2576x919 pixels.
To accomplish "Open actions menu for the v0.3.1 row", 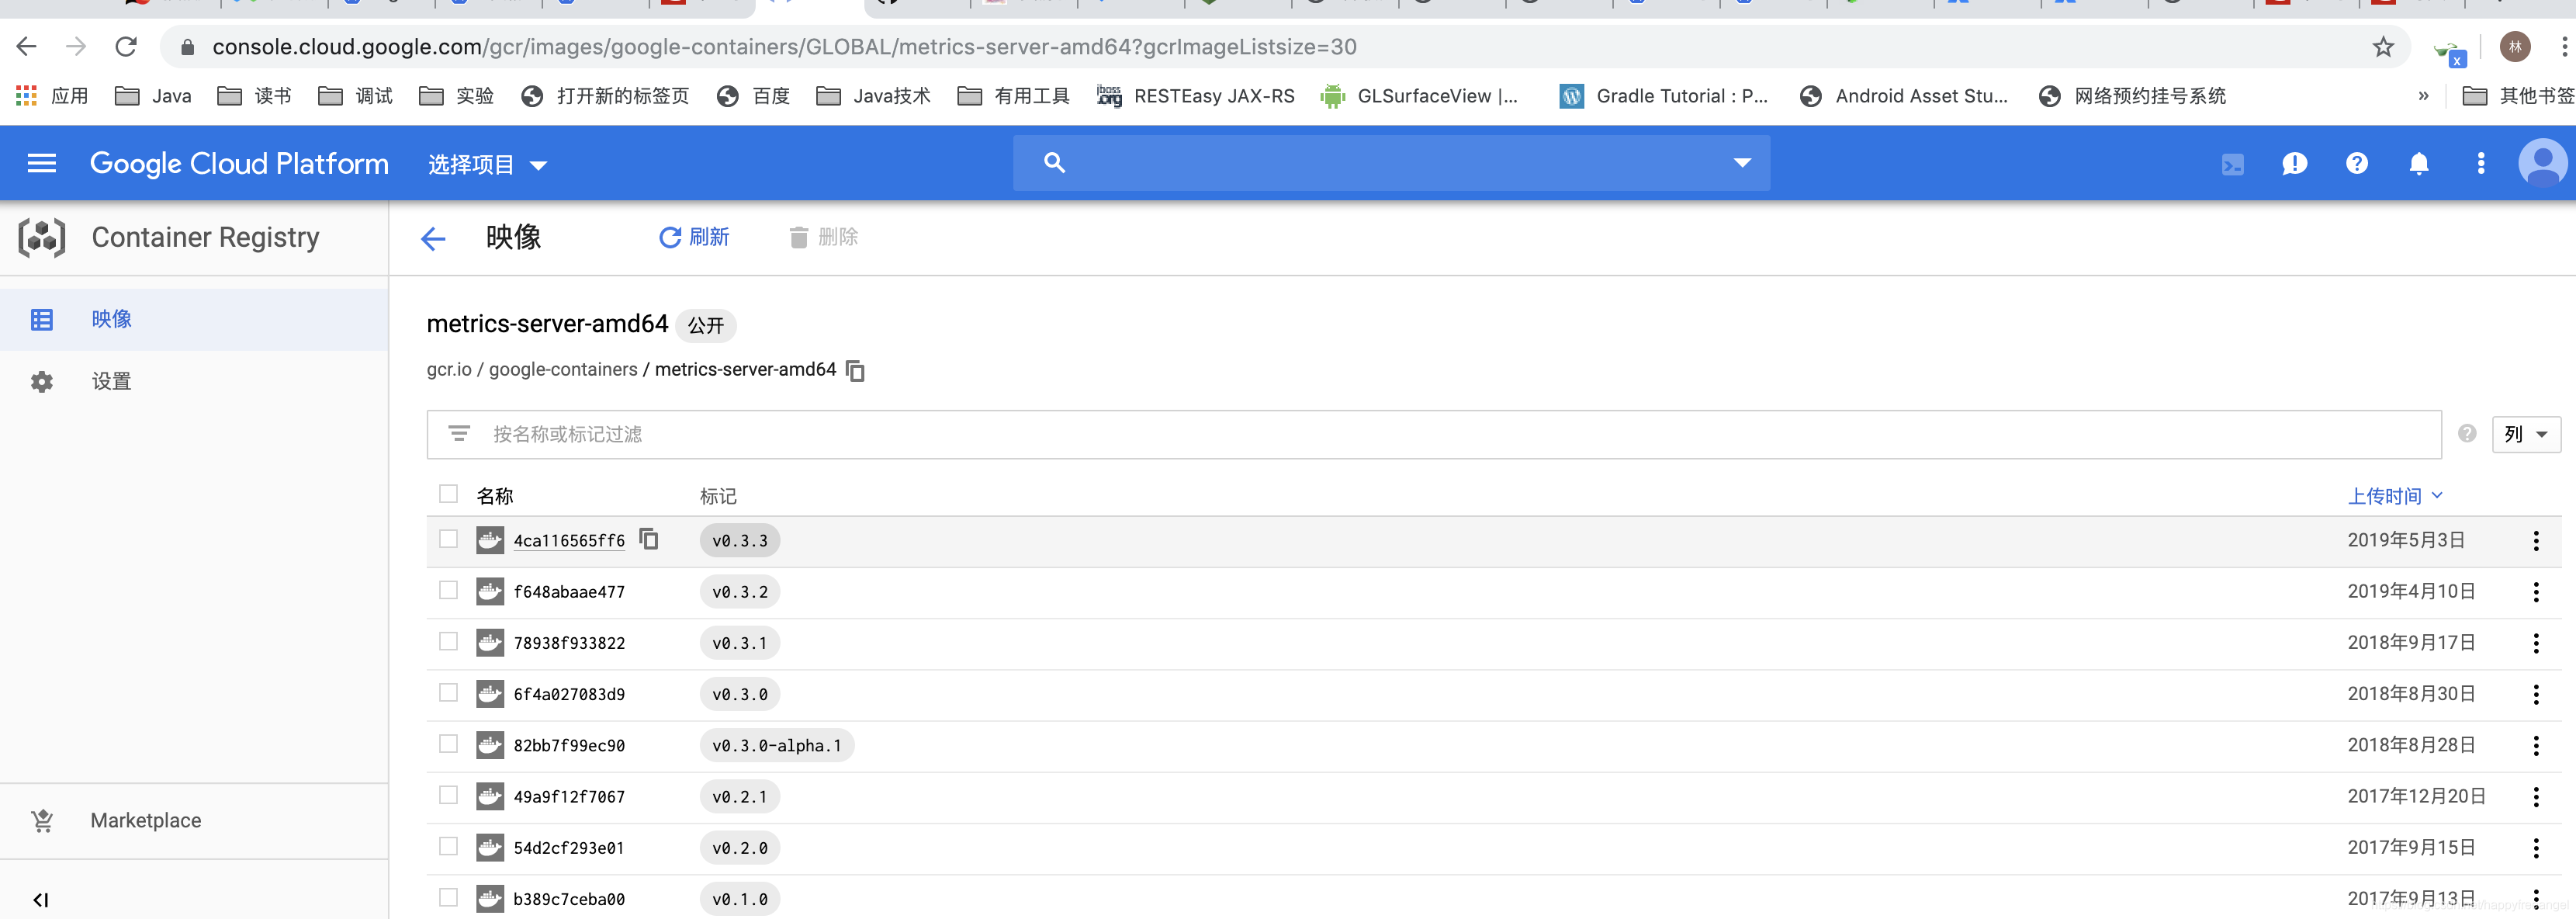I will point(2536,643).
